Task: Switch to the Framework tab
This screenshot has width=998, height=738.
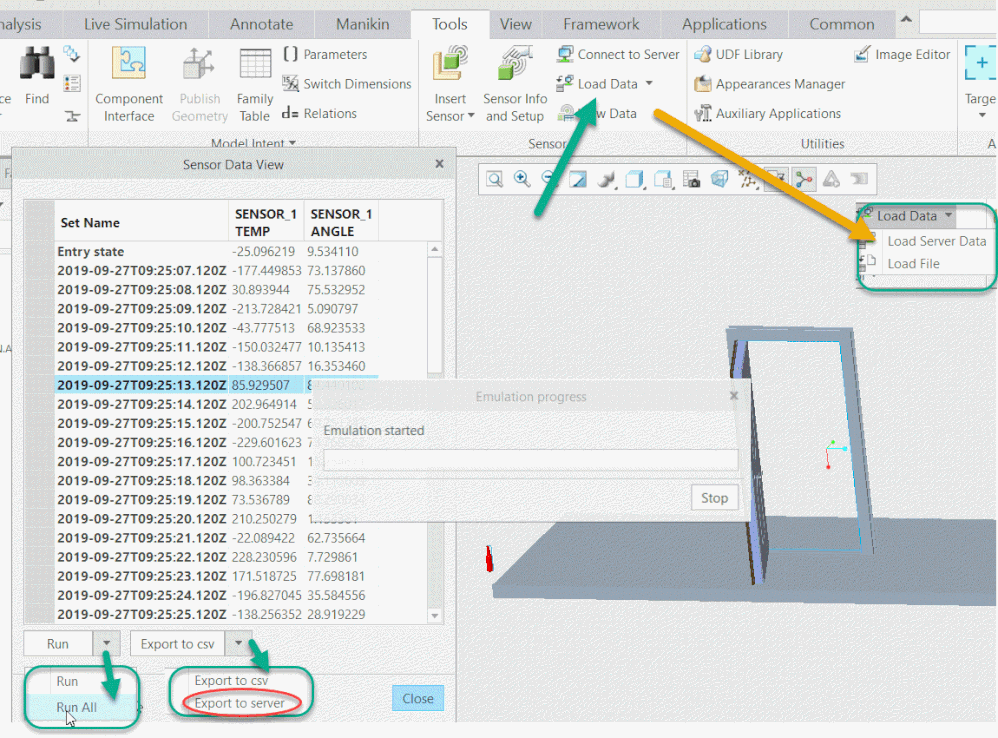Action: tap(601, 24)
